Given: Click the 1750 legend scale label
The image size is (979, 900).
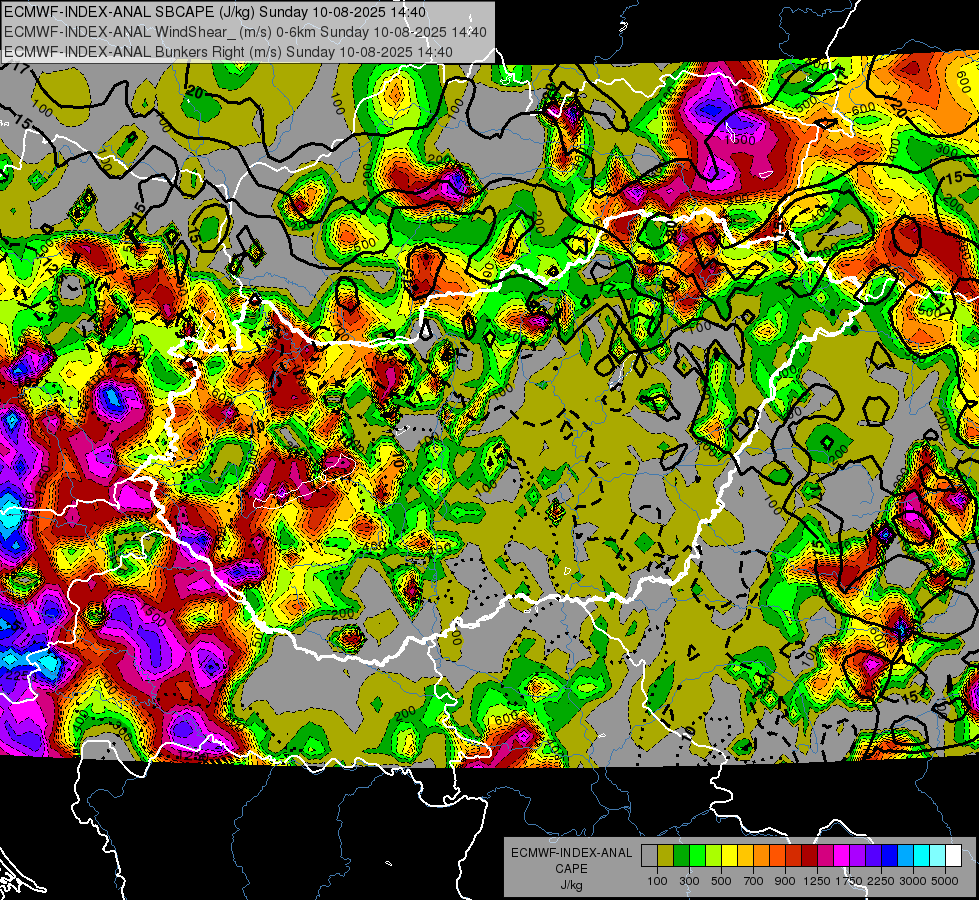Looking at the screenshot, I should [849, 881].
